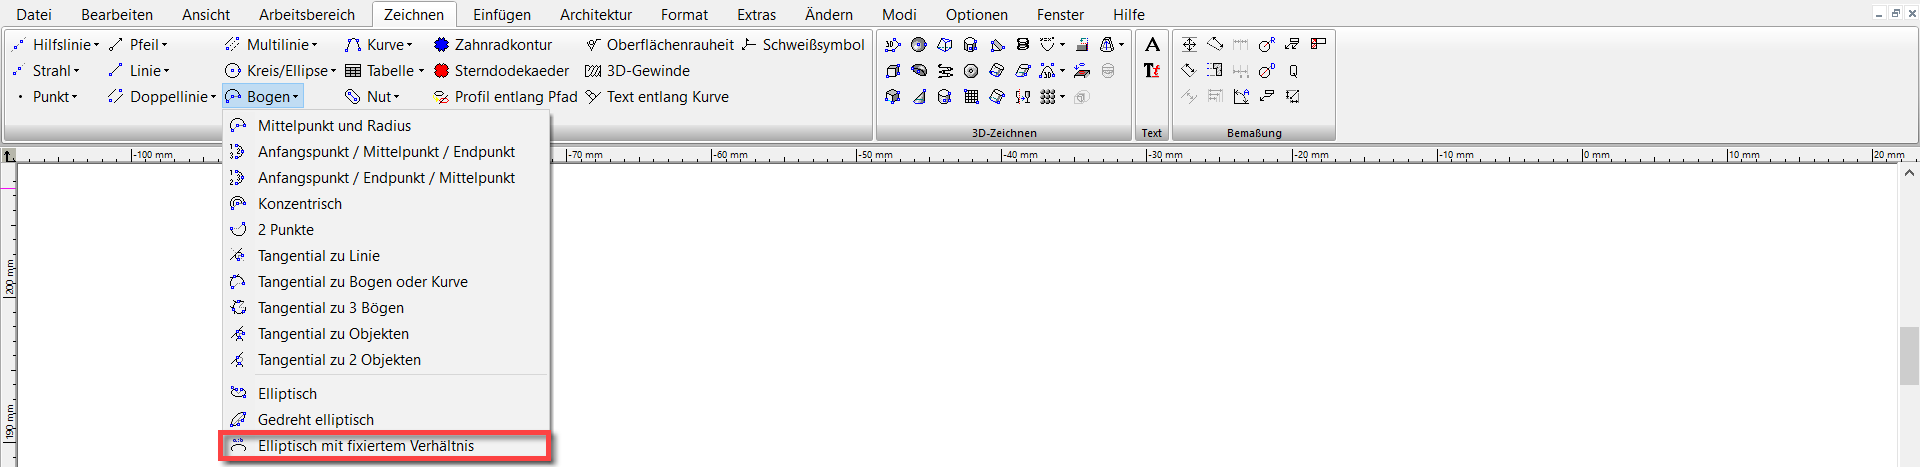Expand the Multilinie dropdown
The width and height of the screenshot is (1920, 467).
(314, 45)
